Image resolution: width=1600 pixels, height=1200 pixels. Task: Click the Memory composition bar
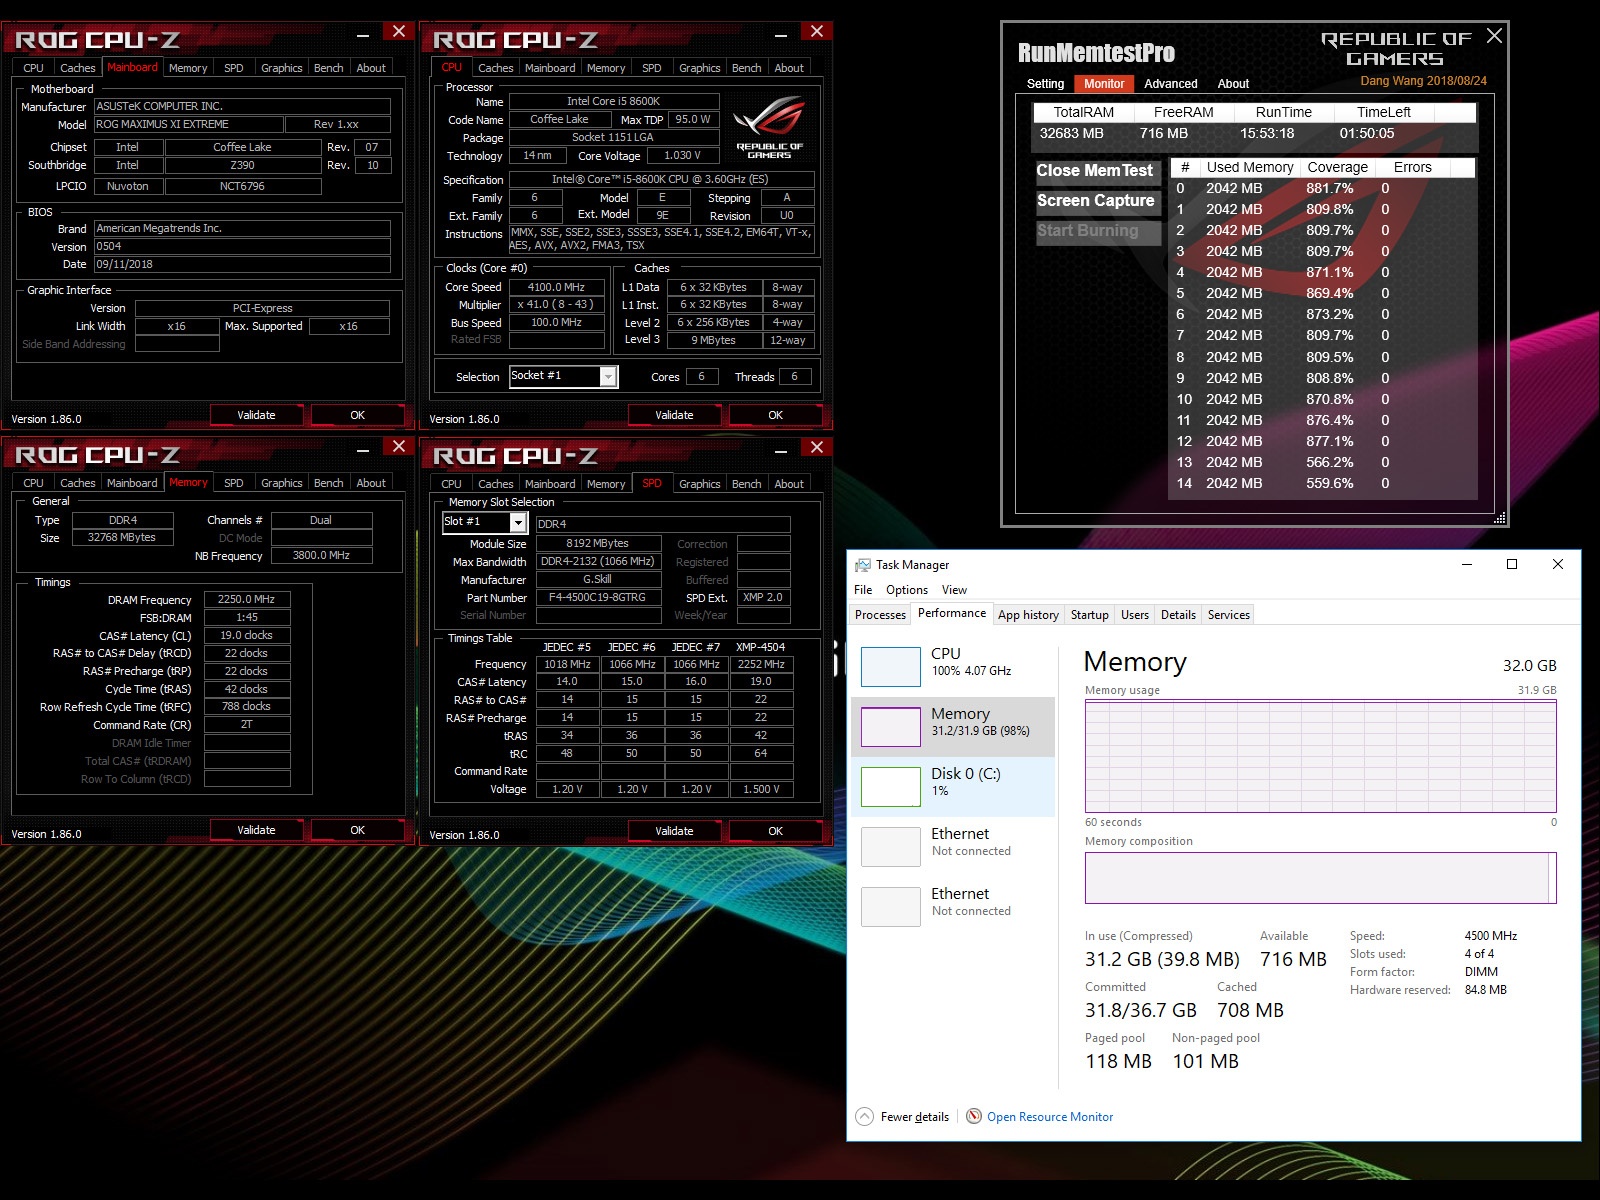[1321, 878]
